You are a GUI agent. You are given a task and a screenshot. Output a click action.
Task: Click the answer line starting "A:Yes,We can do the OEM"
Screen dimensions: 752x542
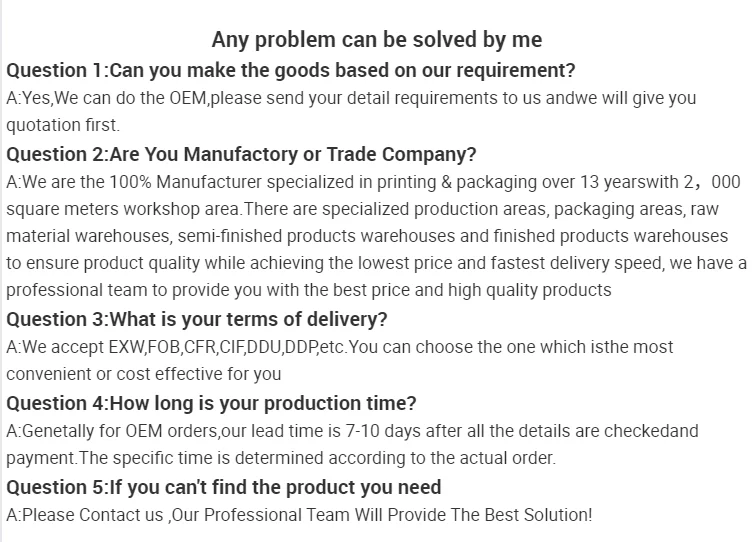(351, 98)
